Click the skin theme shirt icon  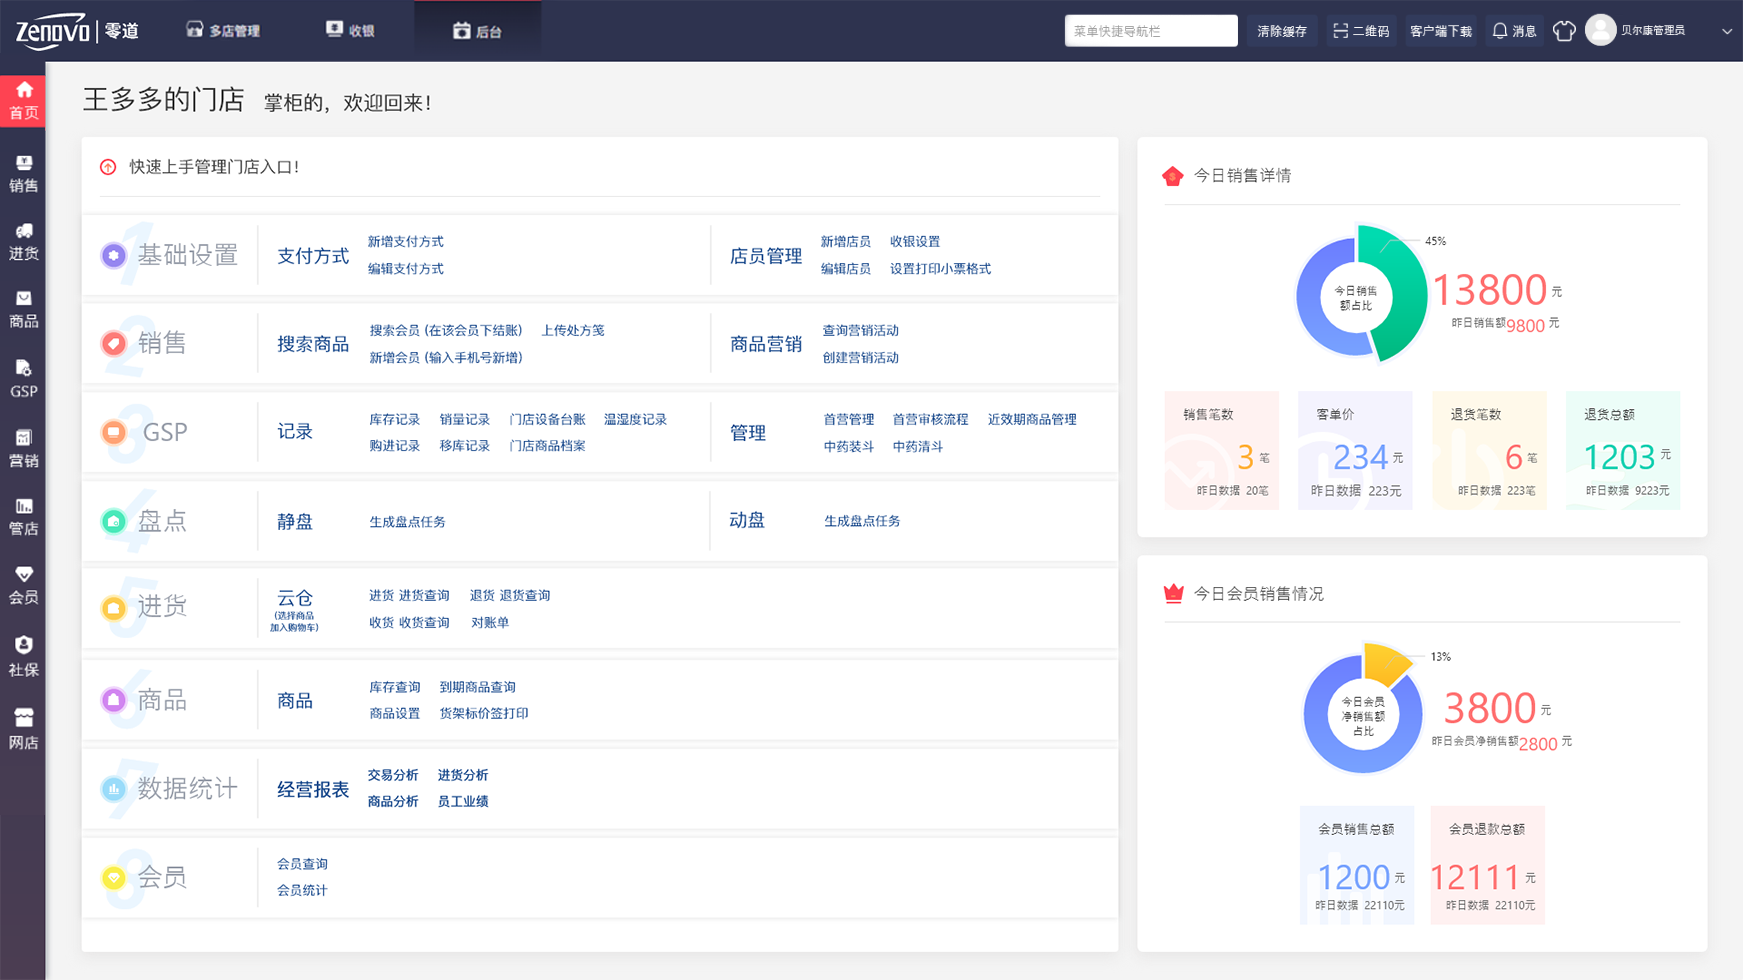point(1564,31)
